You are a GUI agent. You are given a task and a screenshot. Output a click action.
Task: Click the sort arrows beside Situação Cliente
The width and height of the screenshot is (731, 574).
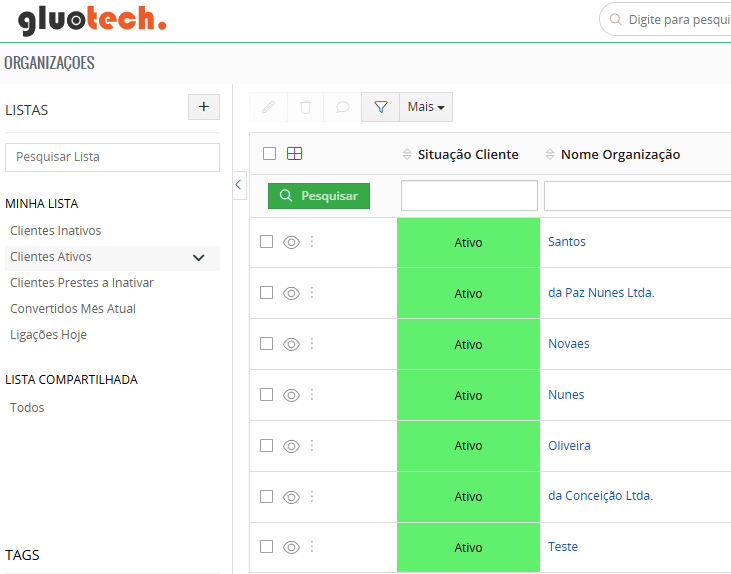(x=407, y=155)
